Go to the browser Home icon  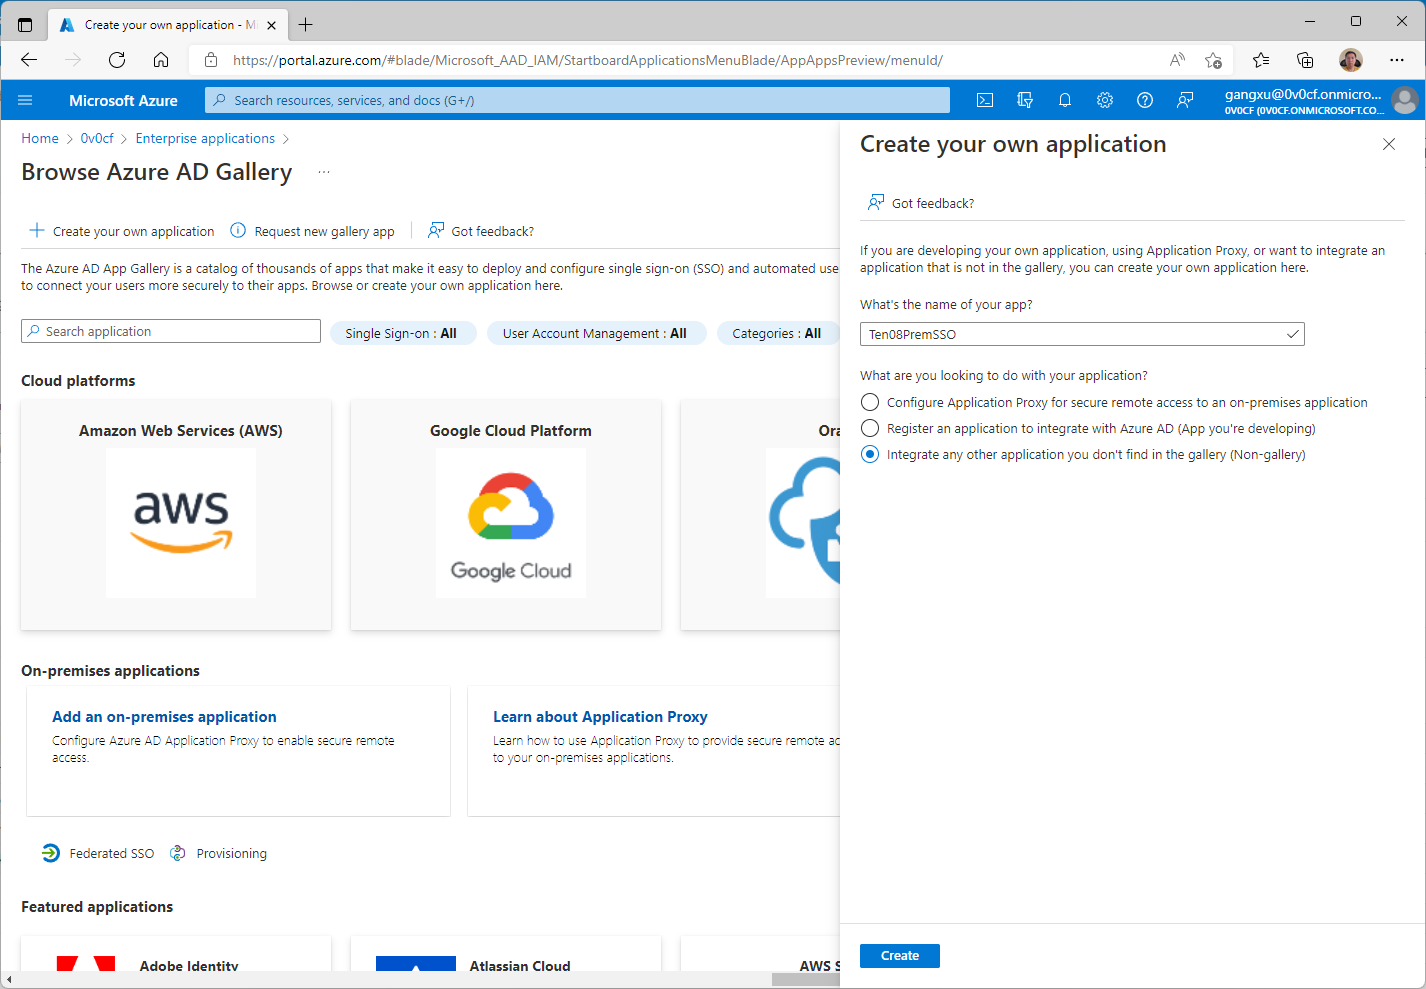pyautogui.click(x=161, y=60)
